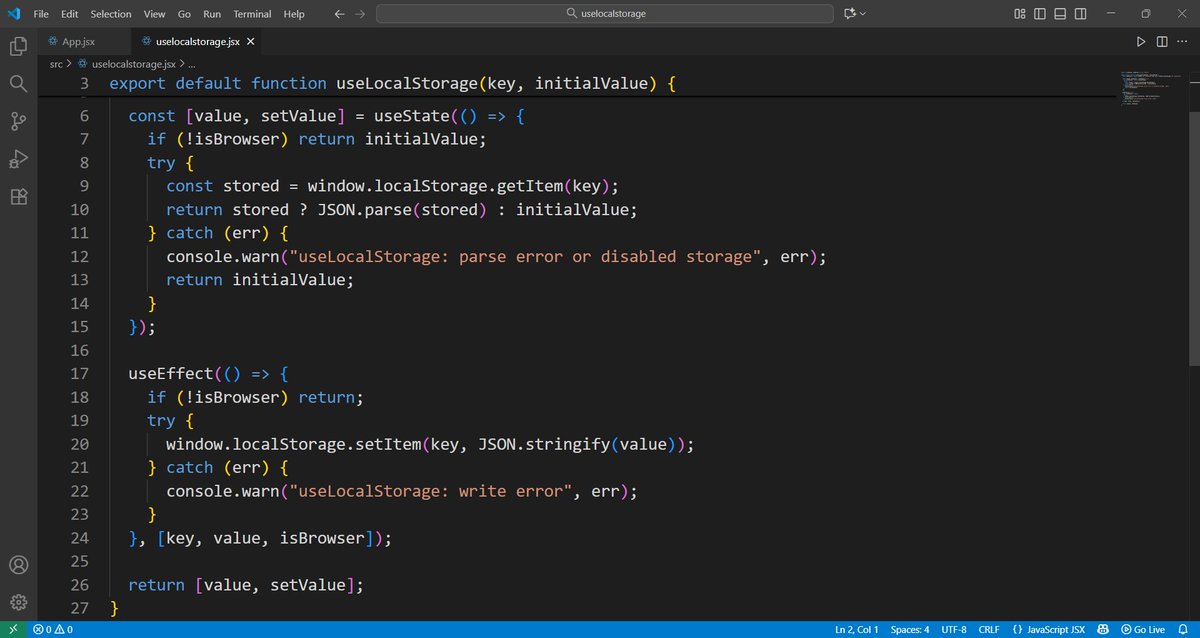The image size is (1200, 638).
Task: Open the Go menu
Action: (x=184, y=14)
